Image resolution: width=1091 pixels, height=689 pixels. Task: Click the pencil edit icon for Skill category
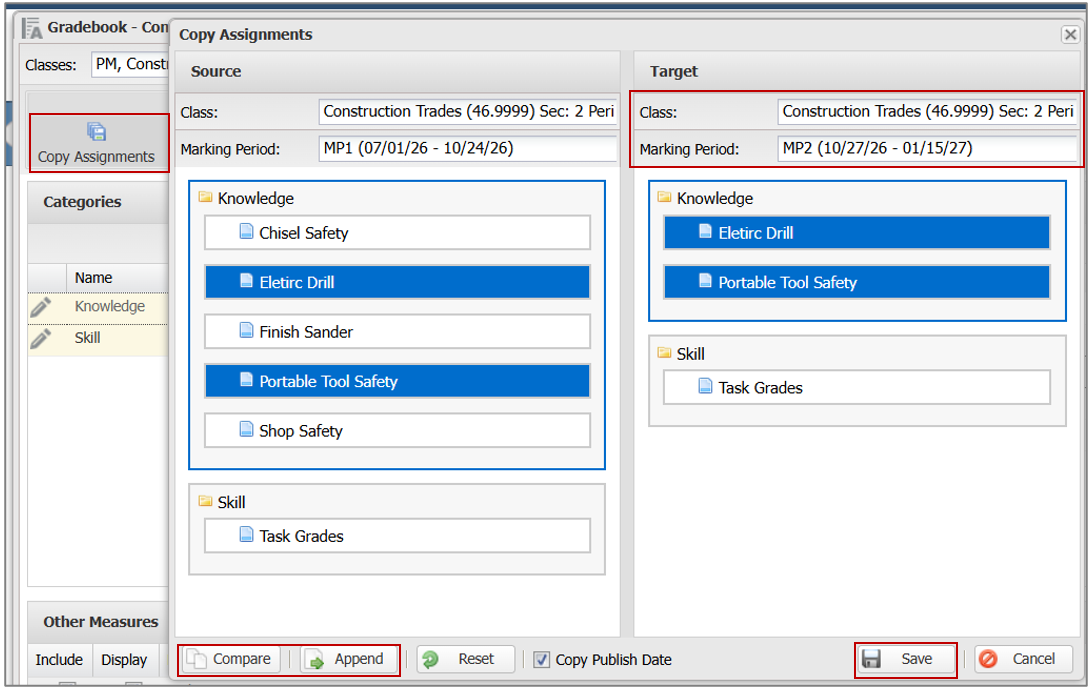pos(40,339)
